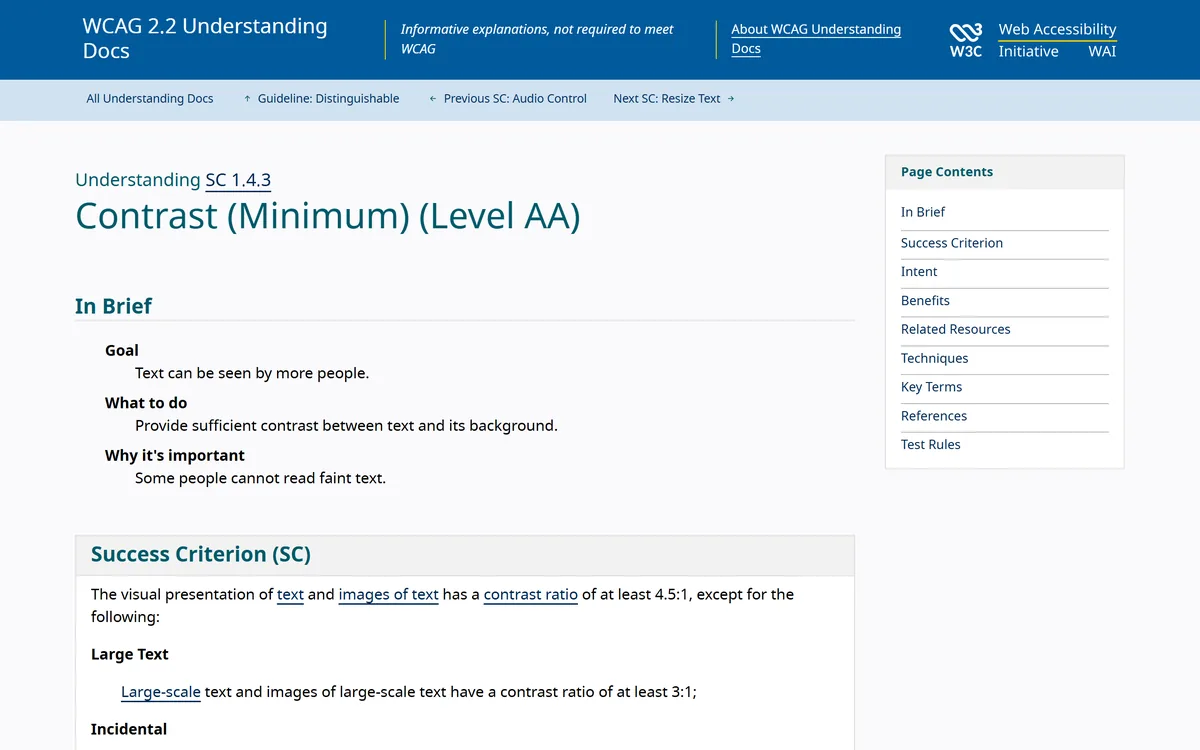
Task: Open the Large-scale definition link
Action: [161, 691]
